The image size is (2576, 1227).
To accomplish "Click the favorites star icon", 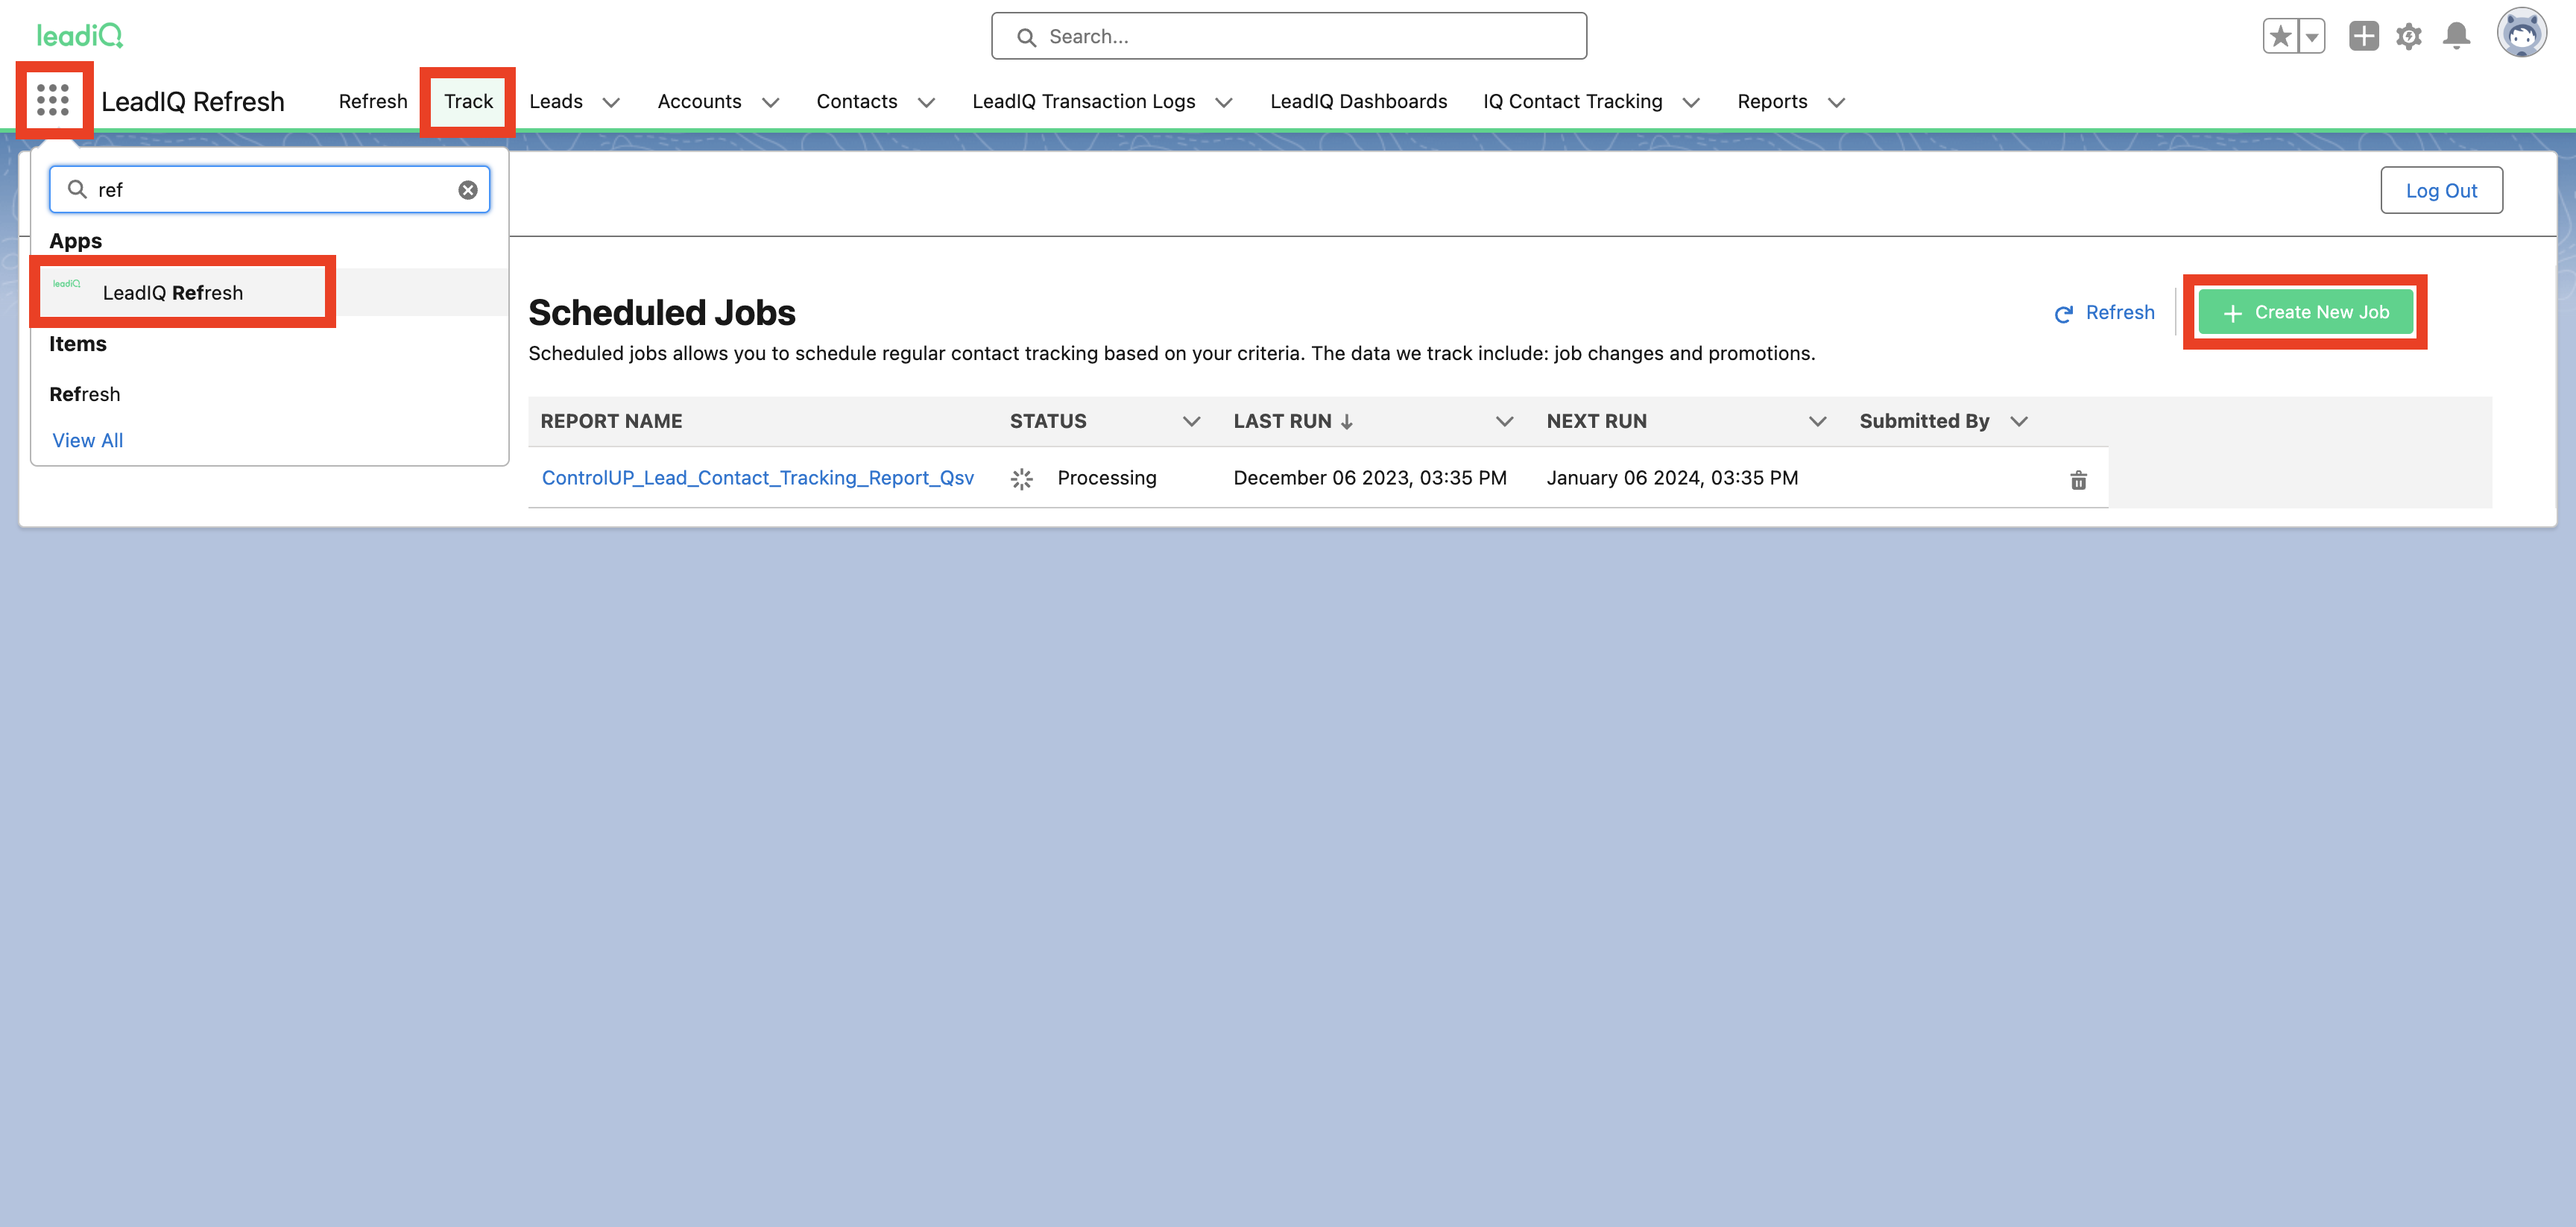I will tap(2281, 35).
